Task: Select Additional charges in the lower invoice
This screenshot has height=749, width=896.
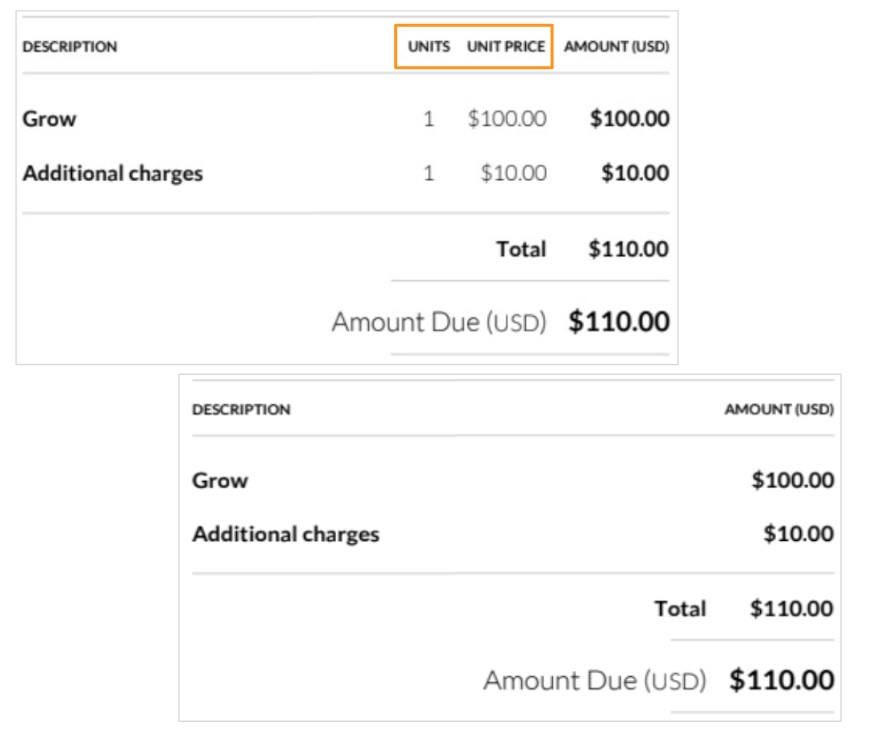Action: [286, 534]
